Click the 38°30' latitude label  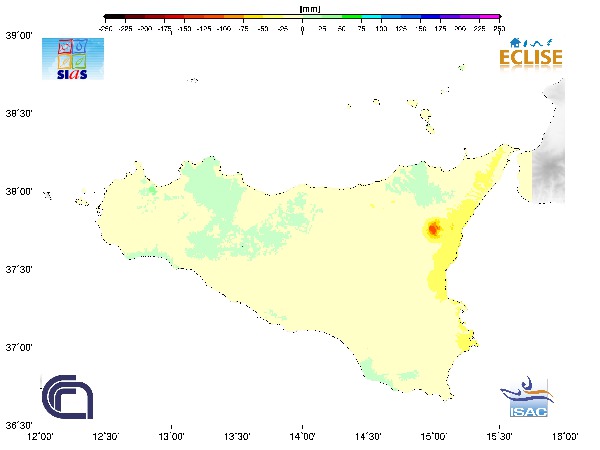(x=19, y=114)
